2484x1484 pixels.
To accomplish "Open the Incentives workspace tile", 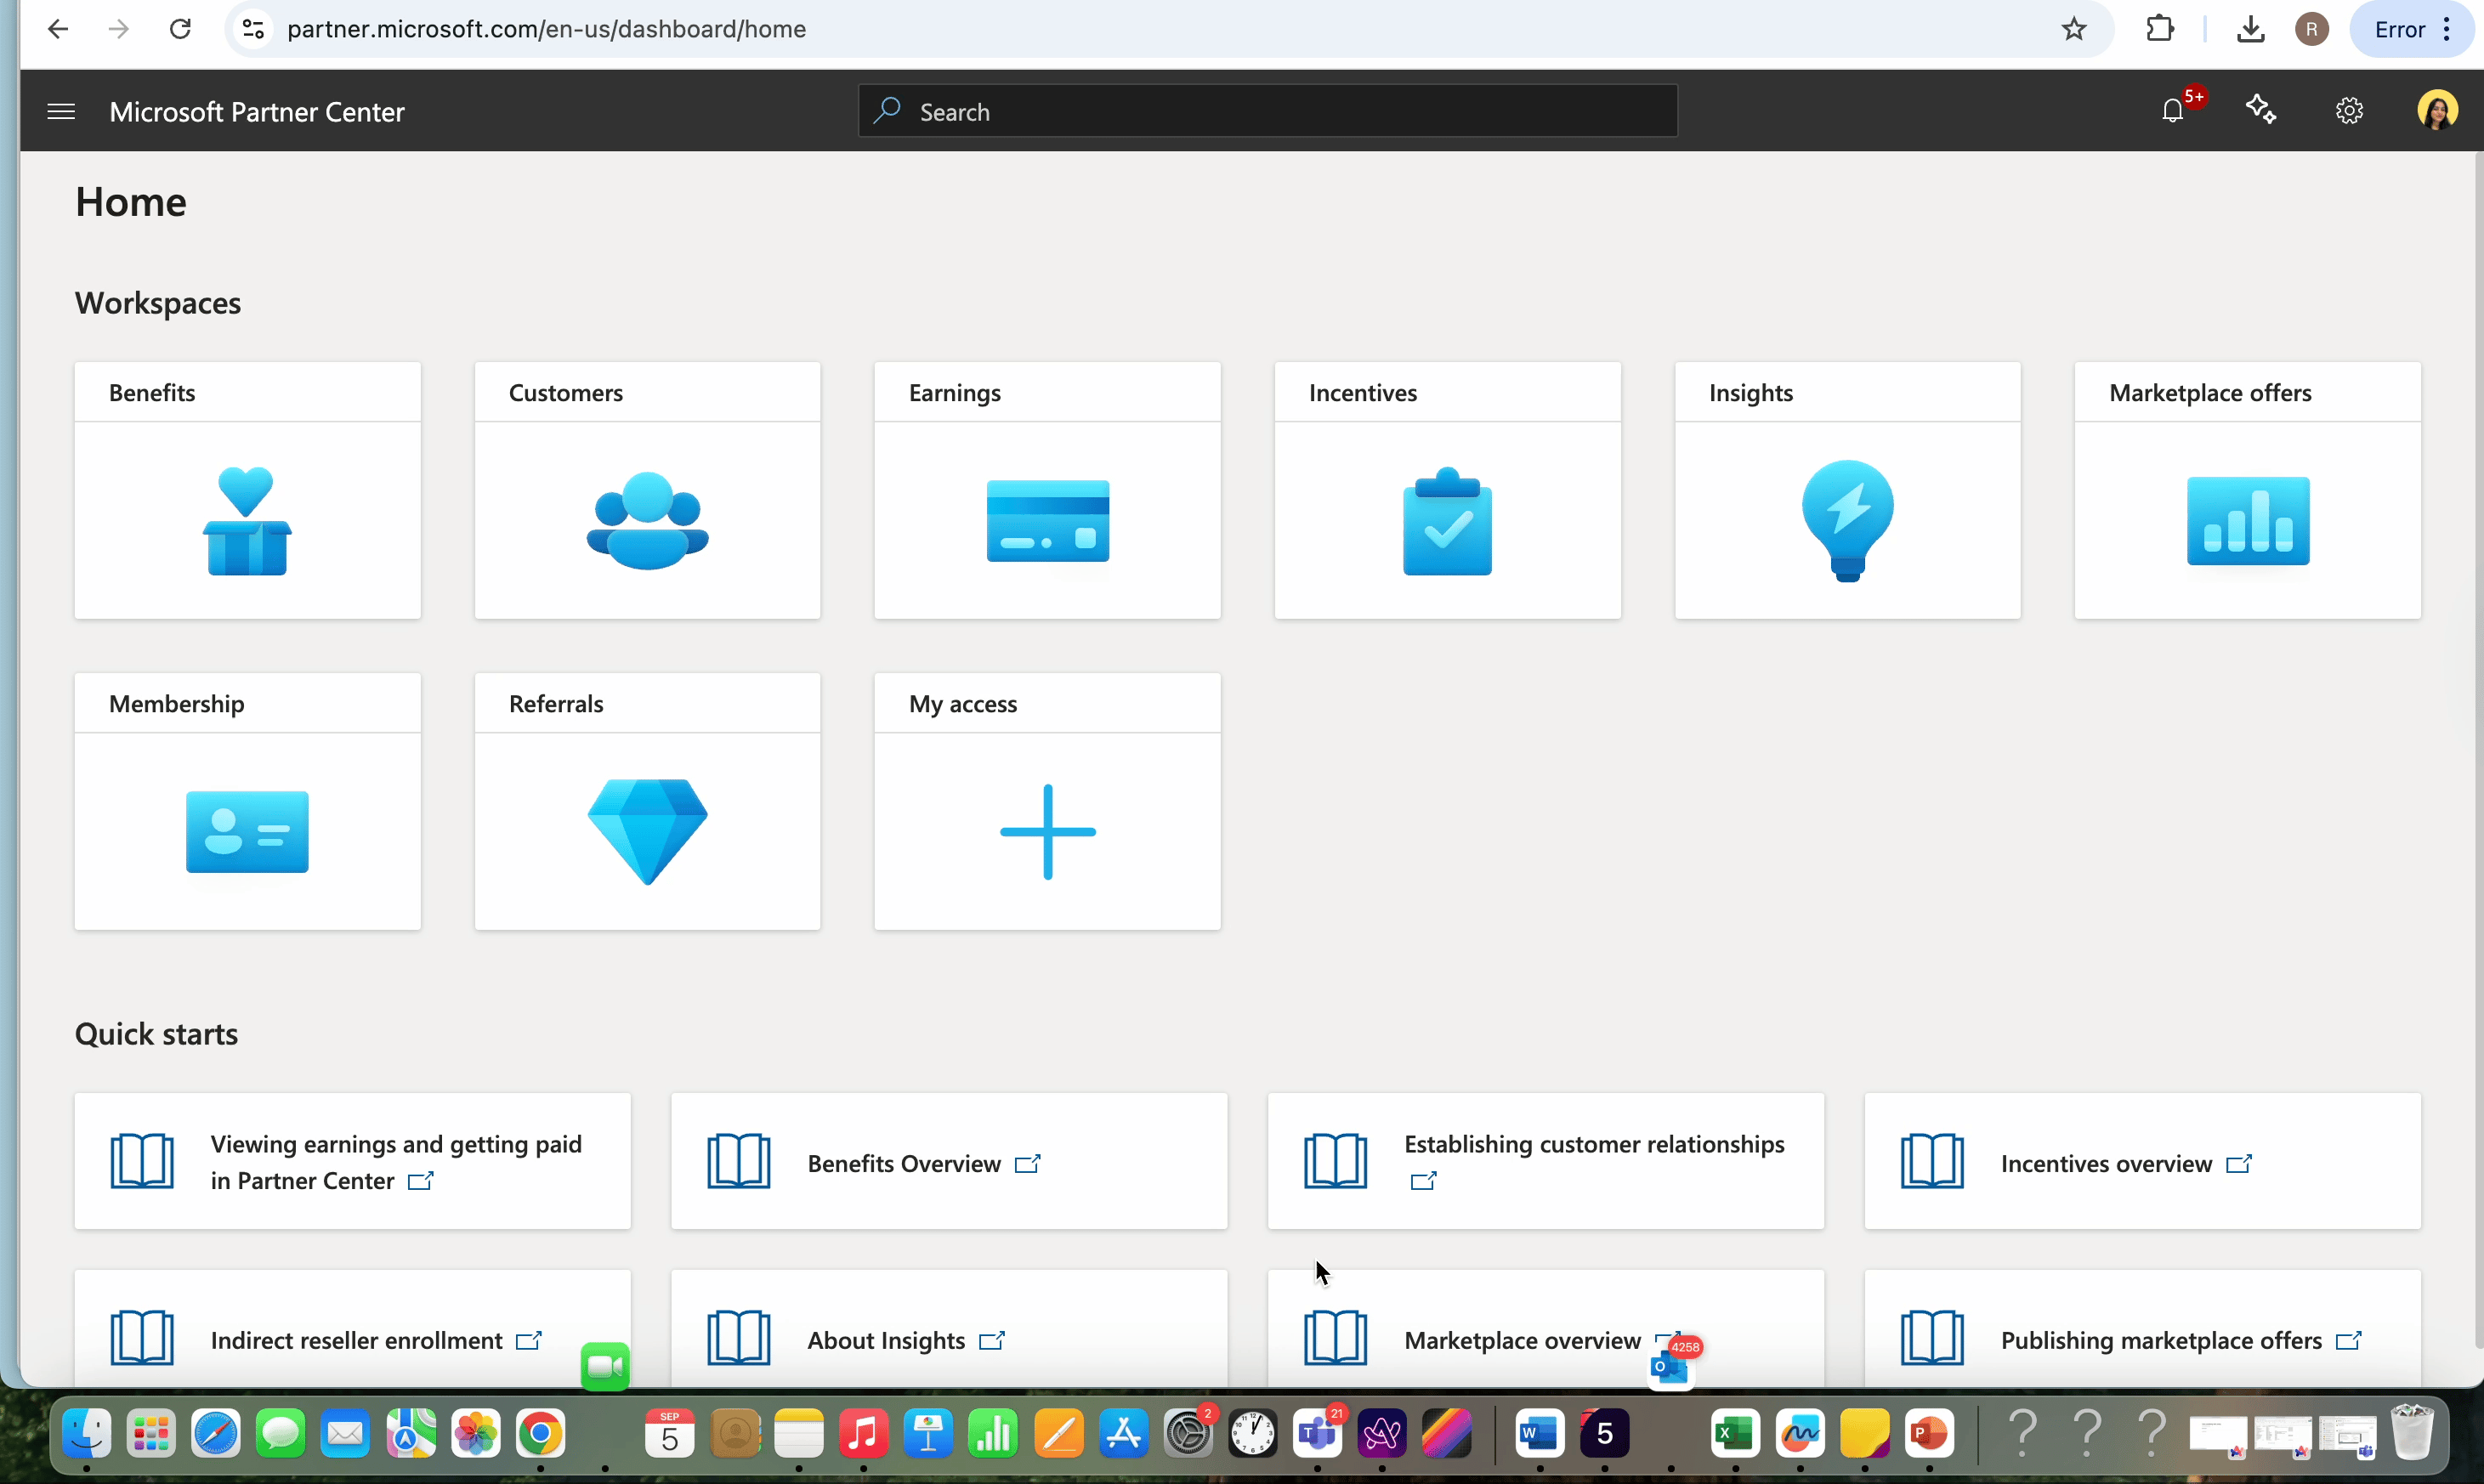I will [x=1448, y=490].
